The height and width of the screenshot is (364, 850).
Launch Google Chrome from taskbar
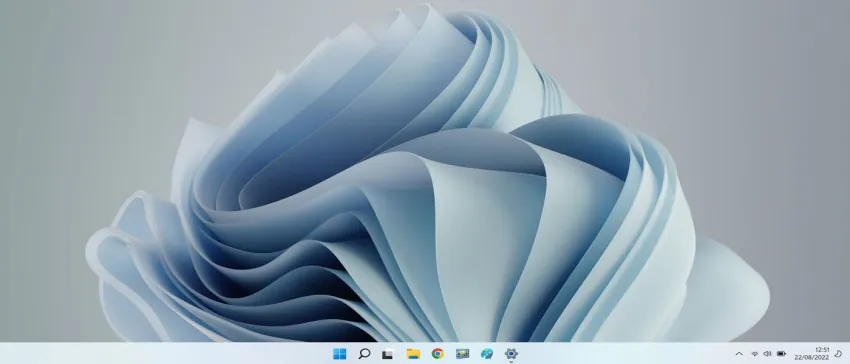pyautogui.click(x=437, y=354)
